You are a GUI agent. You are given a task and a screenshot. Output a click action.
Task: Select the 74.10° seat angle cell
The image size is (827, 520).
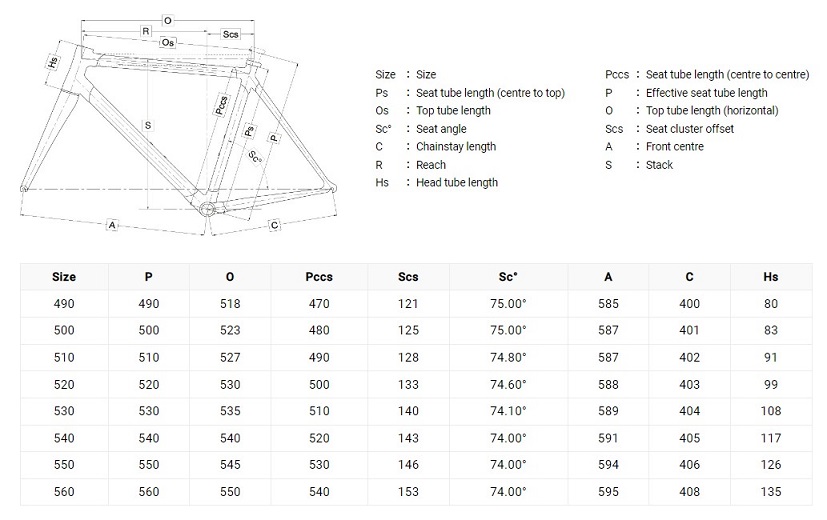(x=508, y=411)
